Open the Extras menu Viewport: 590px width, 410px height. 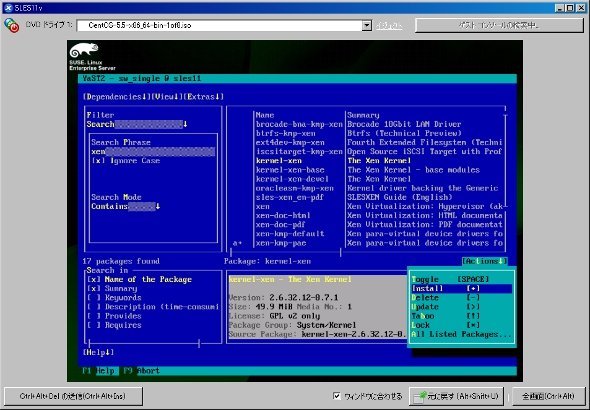click(204, 97)
